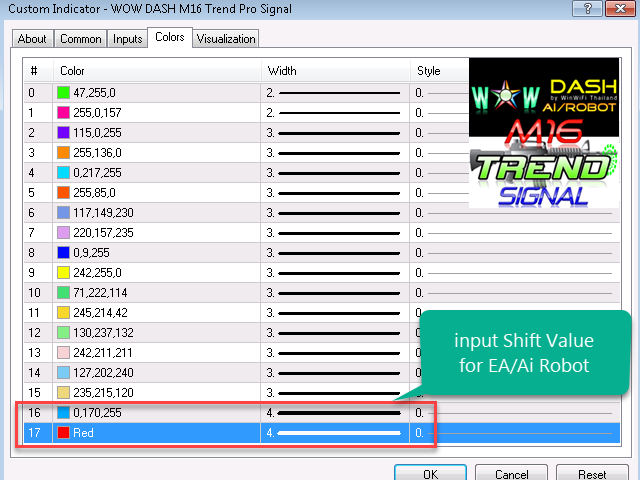Viewport: 640px width, 480px height.
Task: Open the swatch 130,237,132 in row 12
Action: pos(63,333)
